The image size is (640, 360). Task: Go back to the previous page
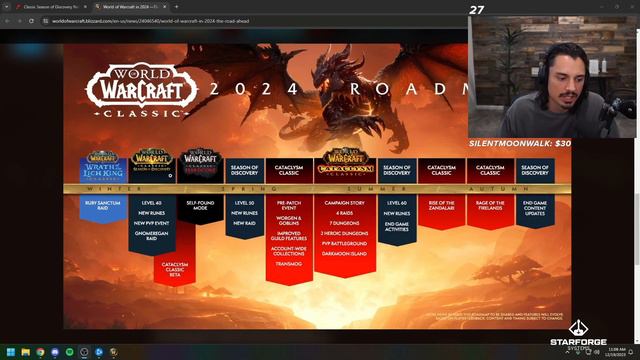7,21
